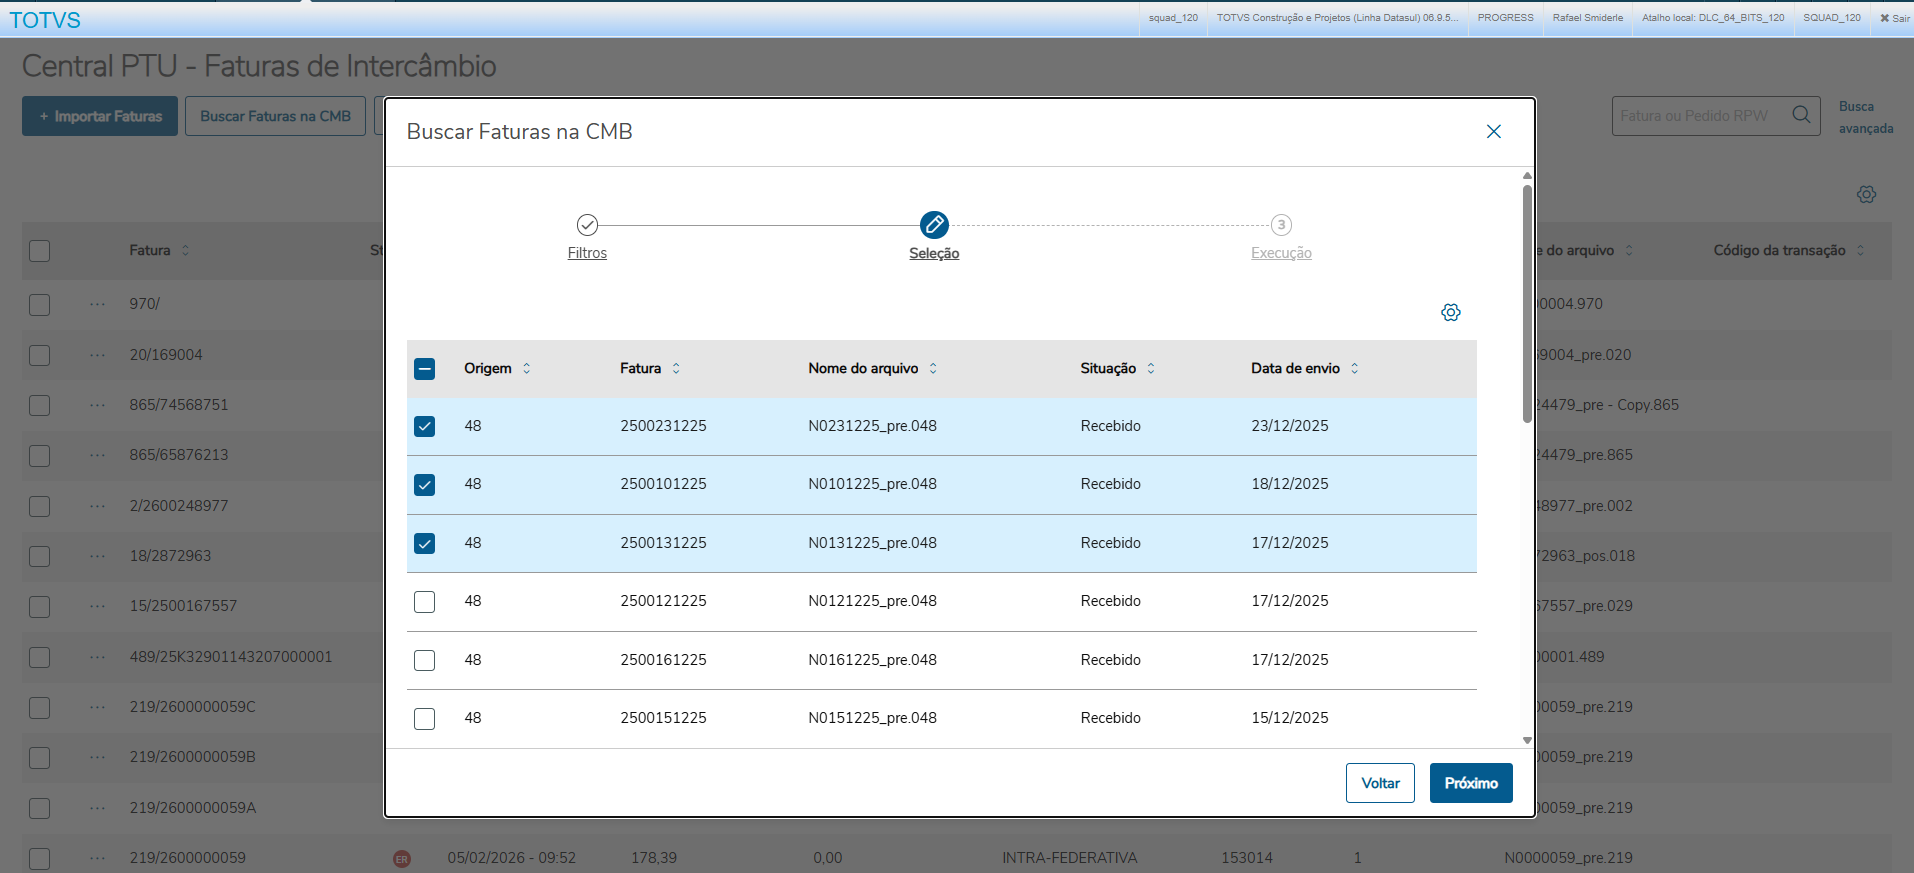The image size is (1914, 873).
Task: Click the Importar Faturas button
Action: (100, 116)
